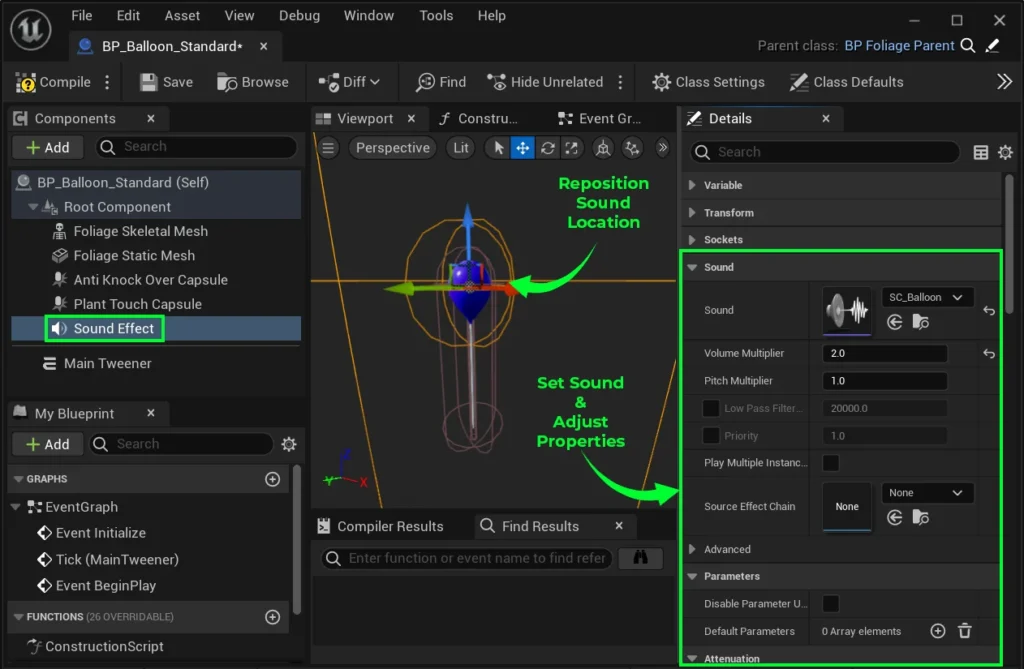The height and width of the screenshot is (669, 1024).
Task: Select the rotate tool in viewport toolbar
Action: coord(547,148)
